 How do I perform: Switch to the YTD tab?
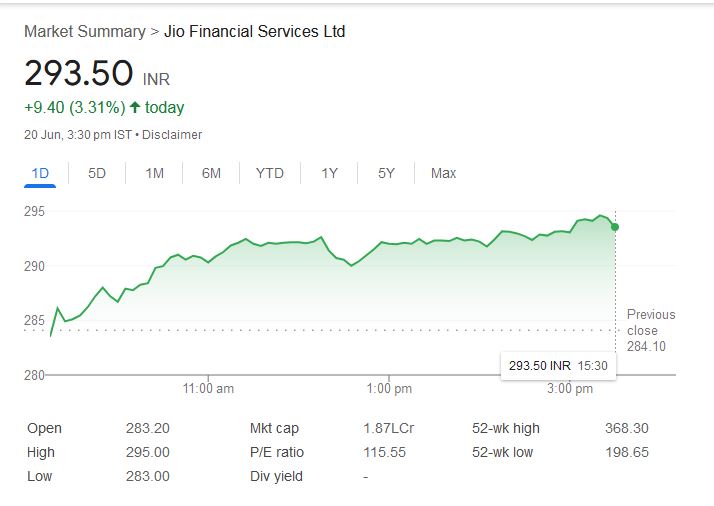tap(269, 173)
